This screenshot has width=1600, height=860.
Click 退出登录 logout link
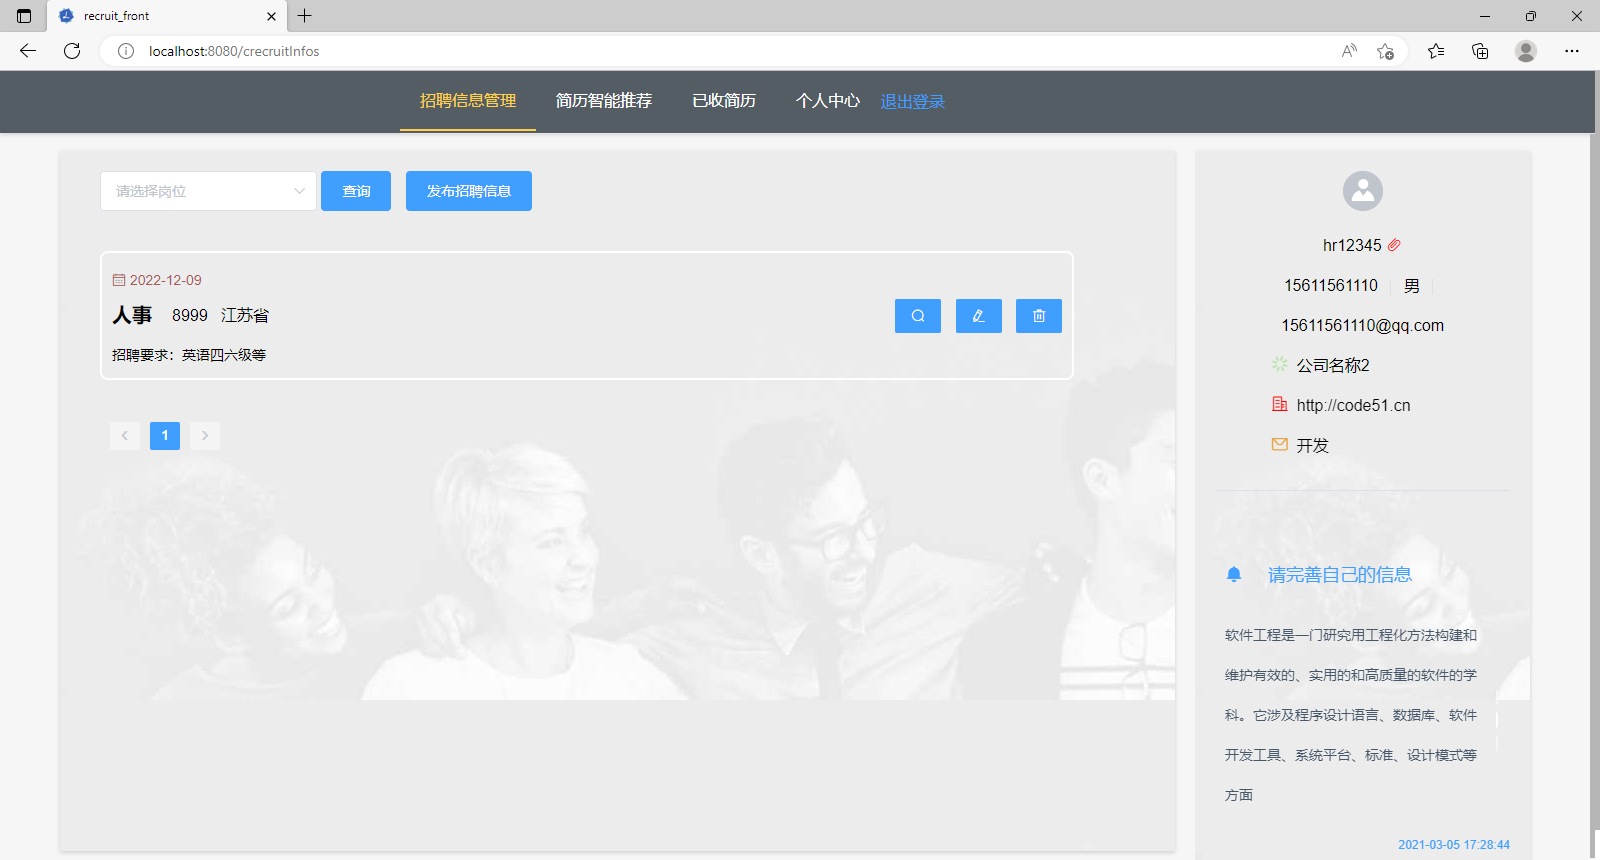(x=912, y=102)
